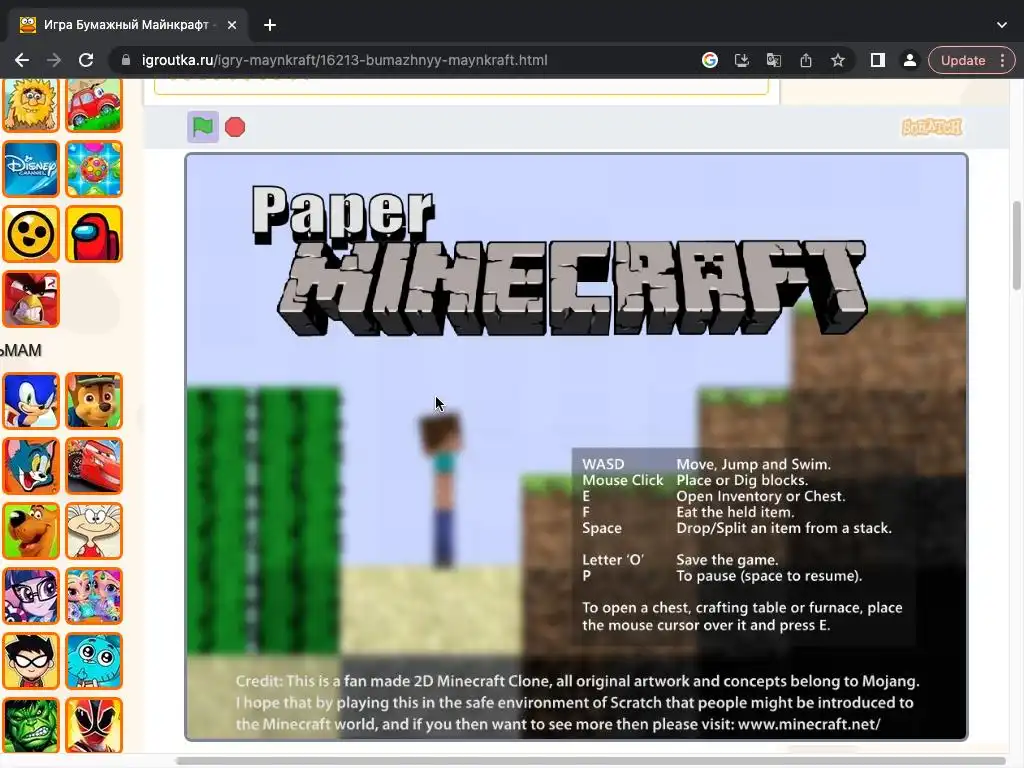Image resolution: width=1024 pixels, height=768 pixels.
Task: Open the Cars Lightning McQueen thumbnail
Action: pos(94,466)
